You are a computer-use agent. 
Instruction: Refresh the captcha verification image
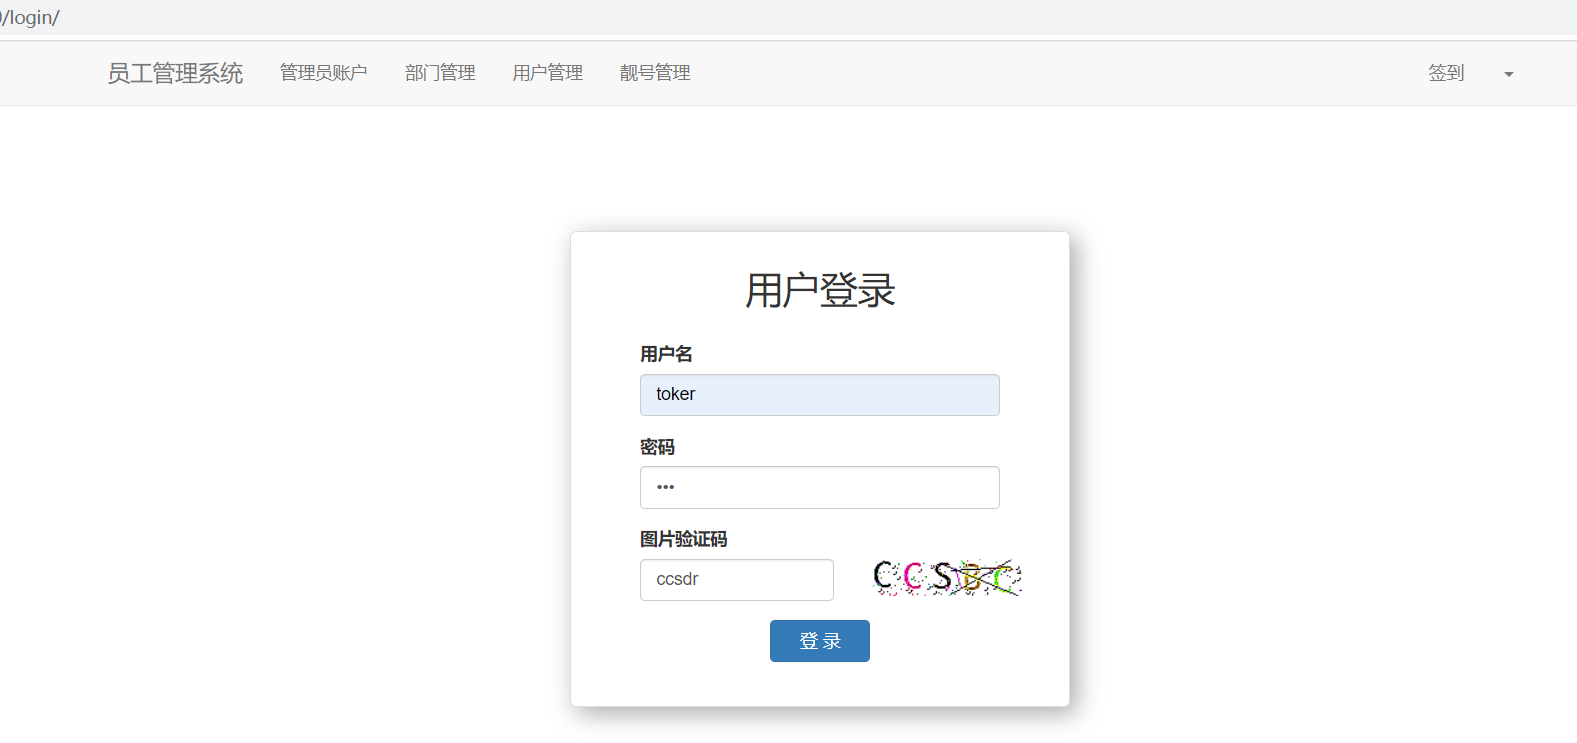coord(947,578)
